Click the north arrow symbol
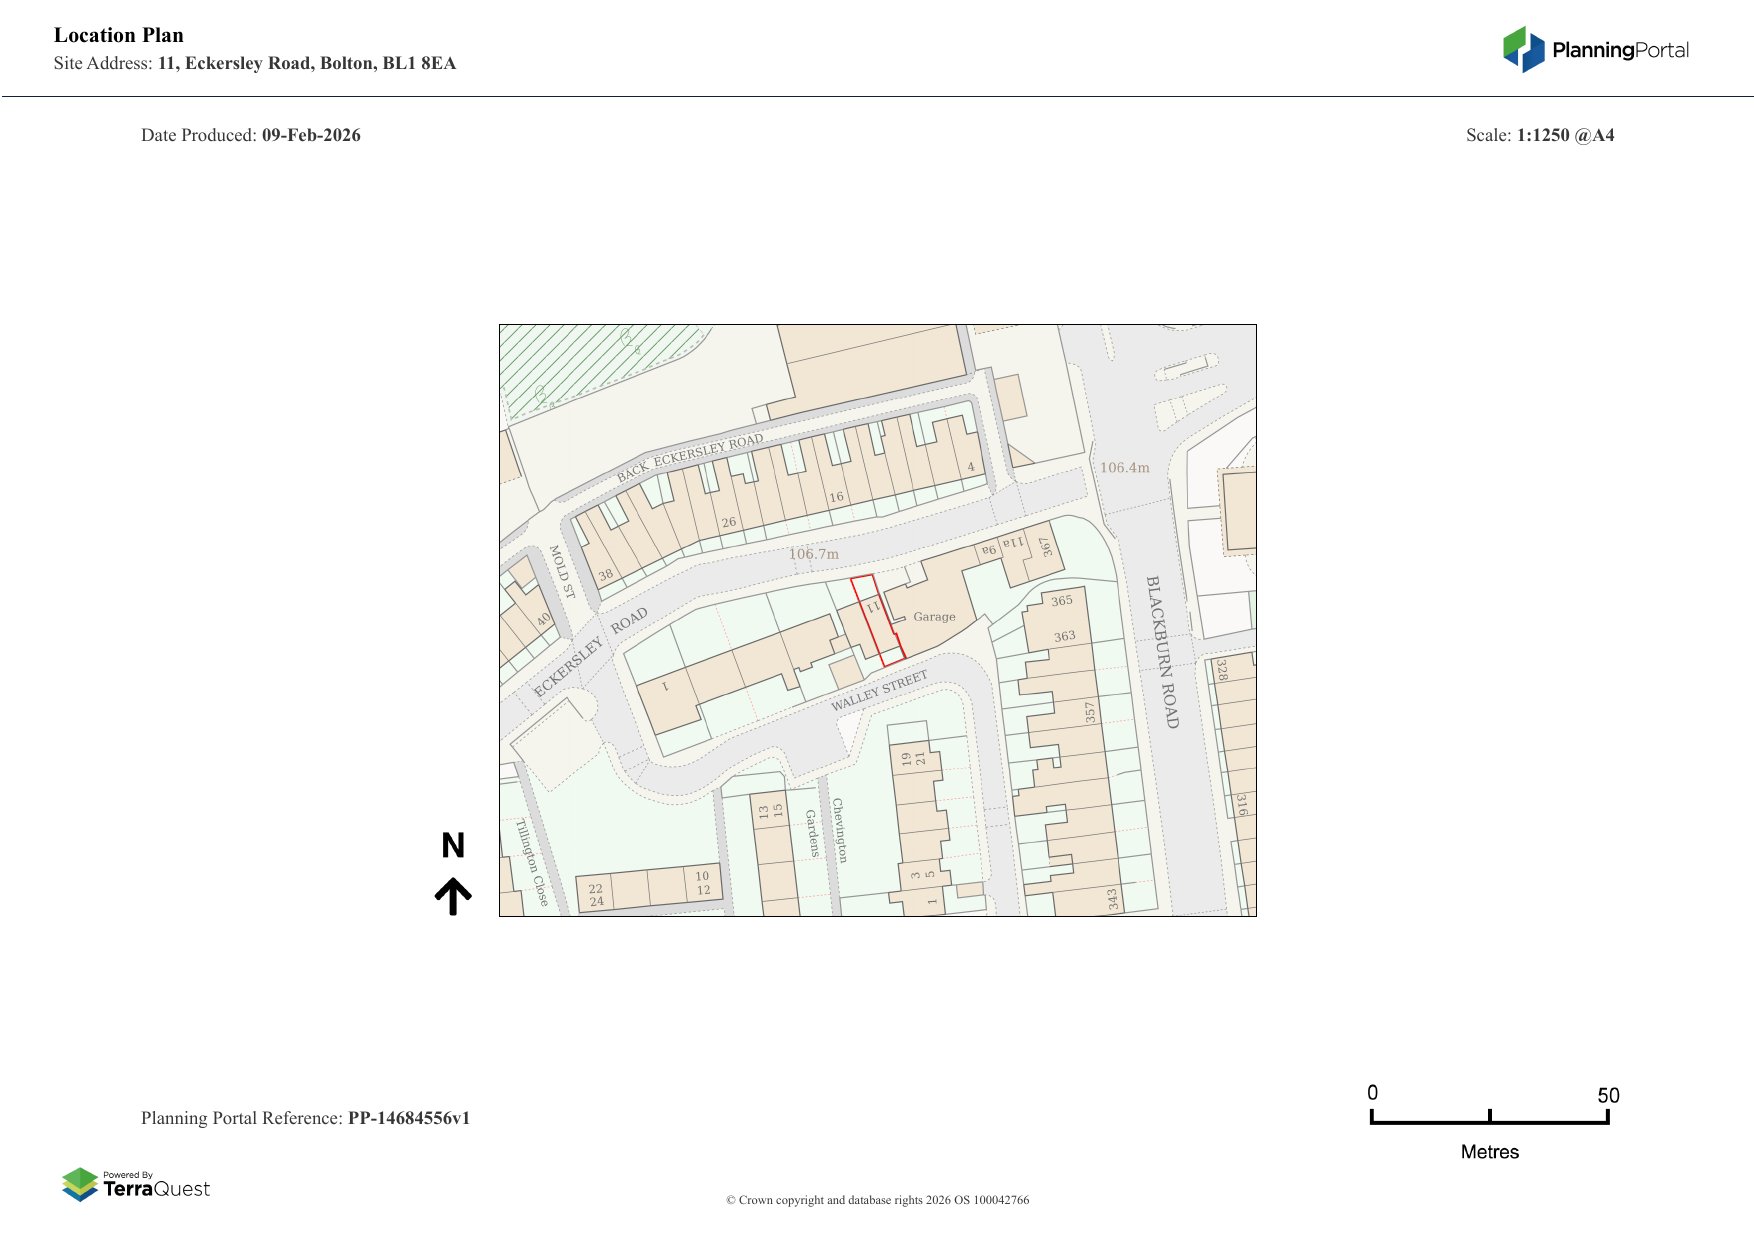Screen dimensions: 1754x1241 point(453,896)
